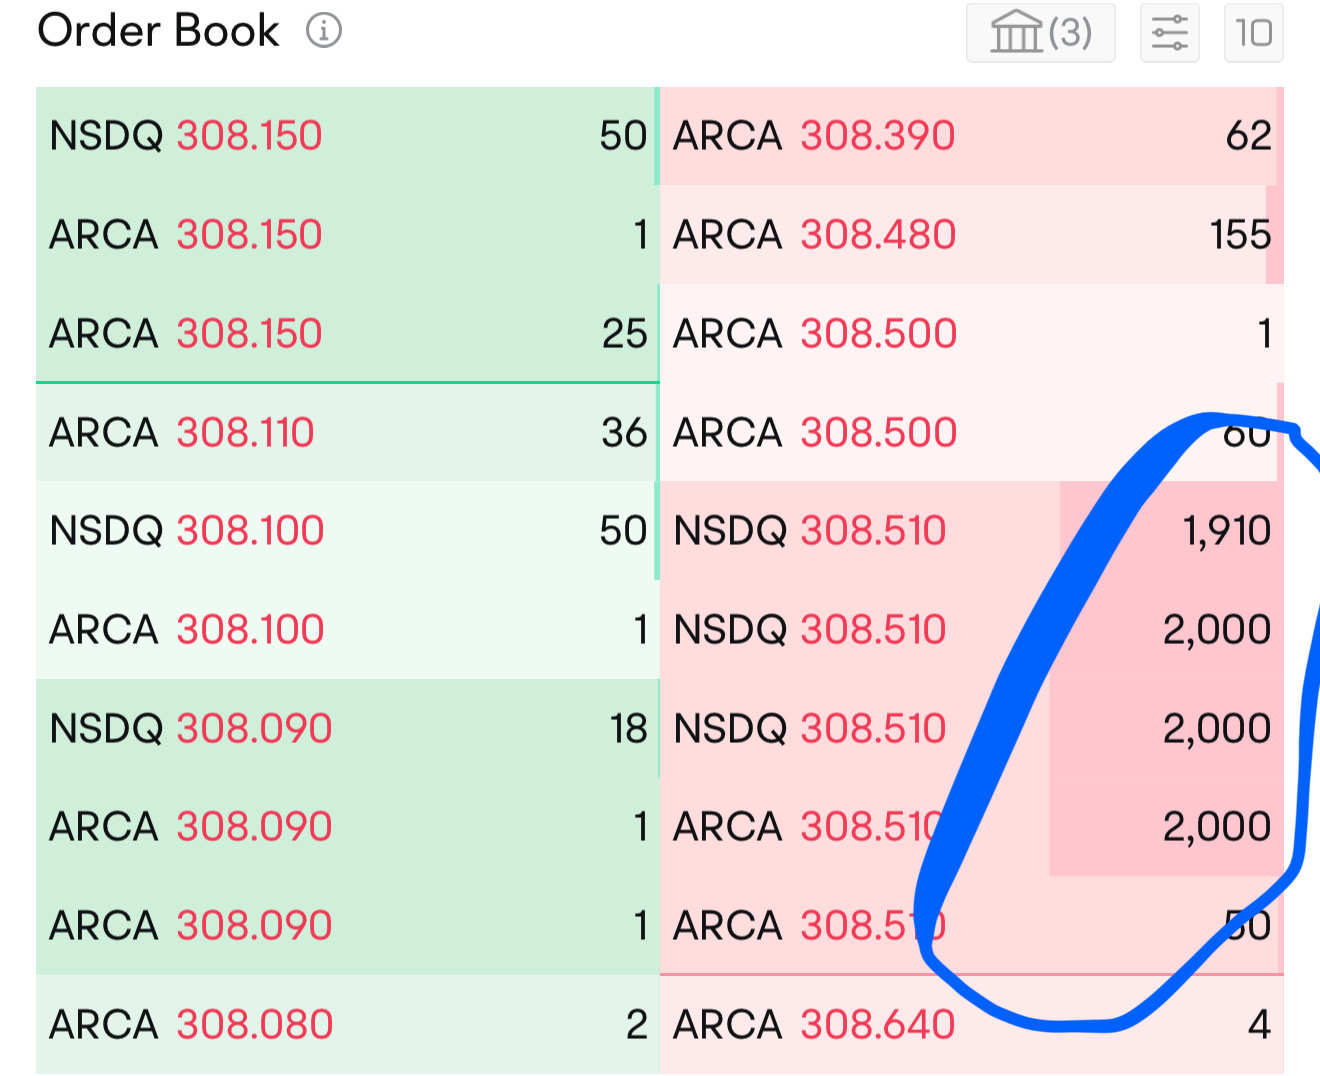Select ARCA bid 308.100 with size 1
This screenshot has width=1320, height=1076.
coord(347,630)
